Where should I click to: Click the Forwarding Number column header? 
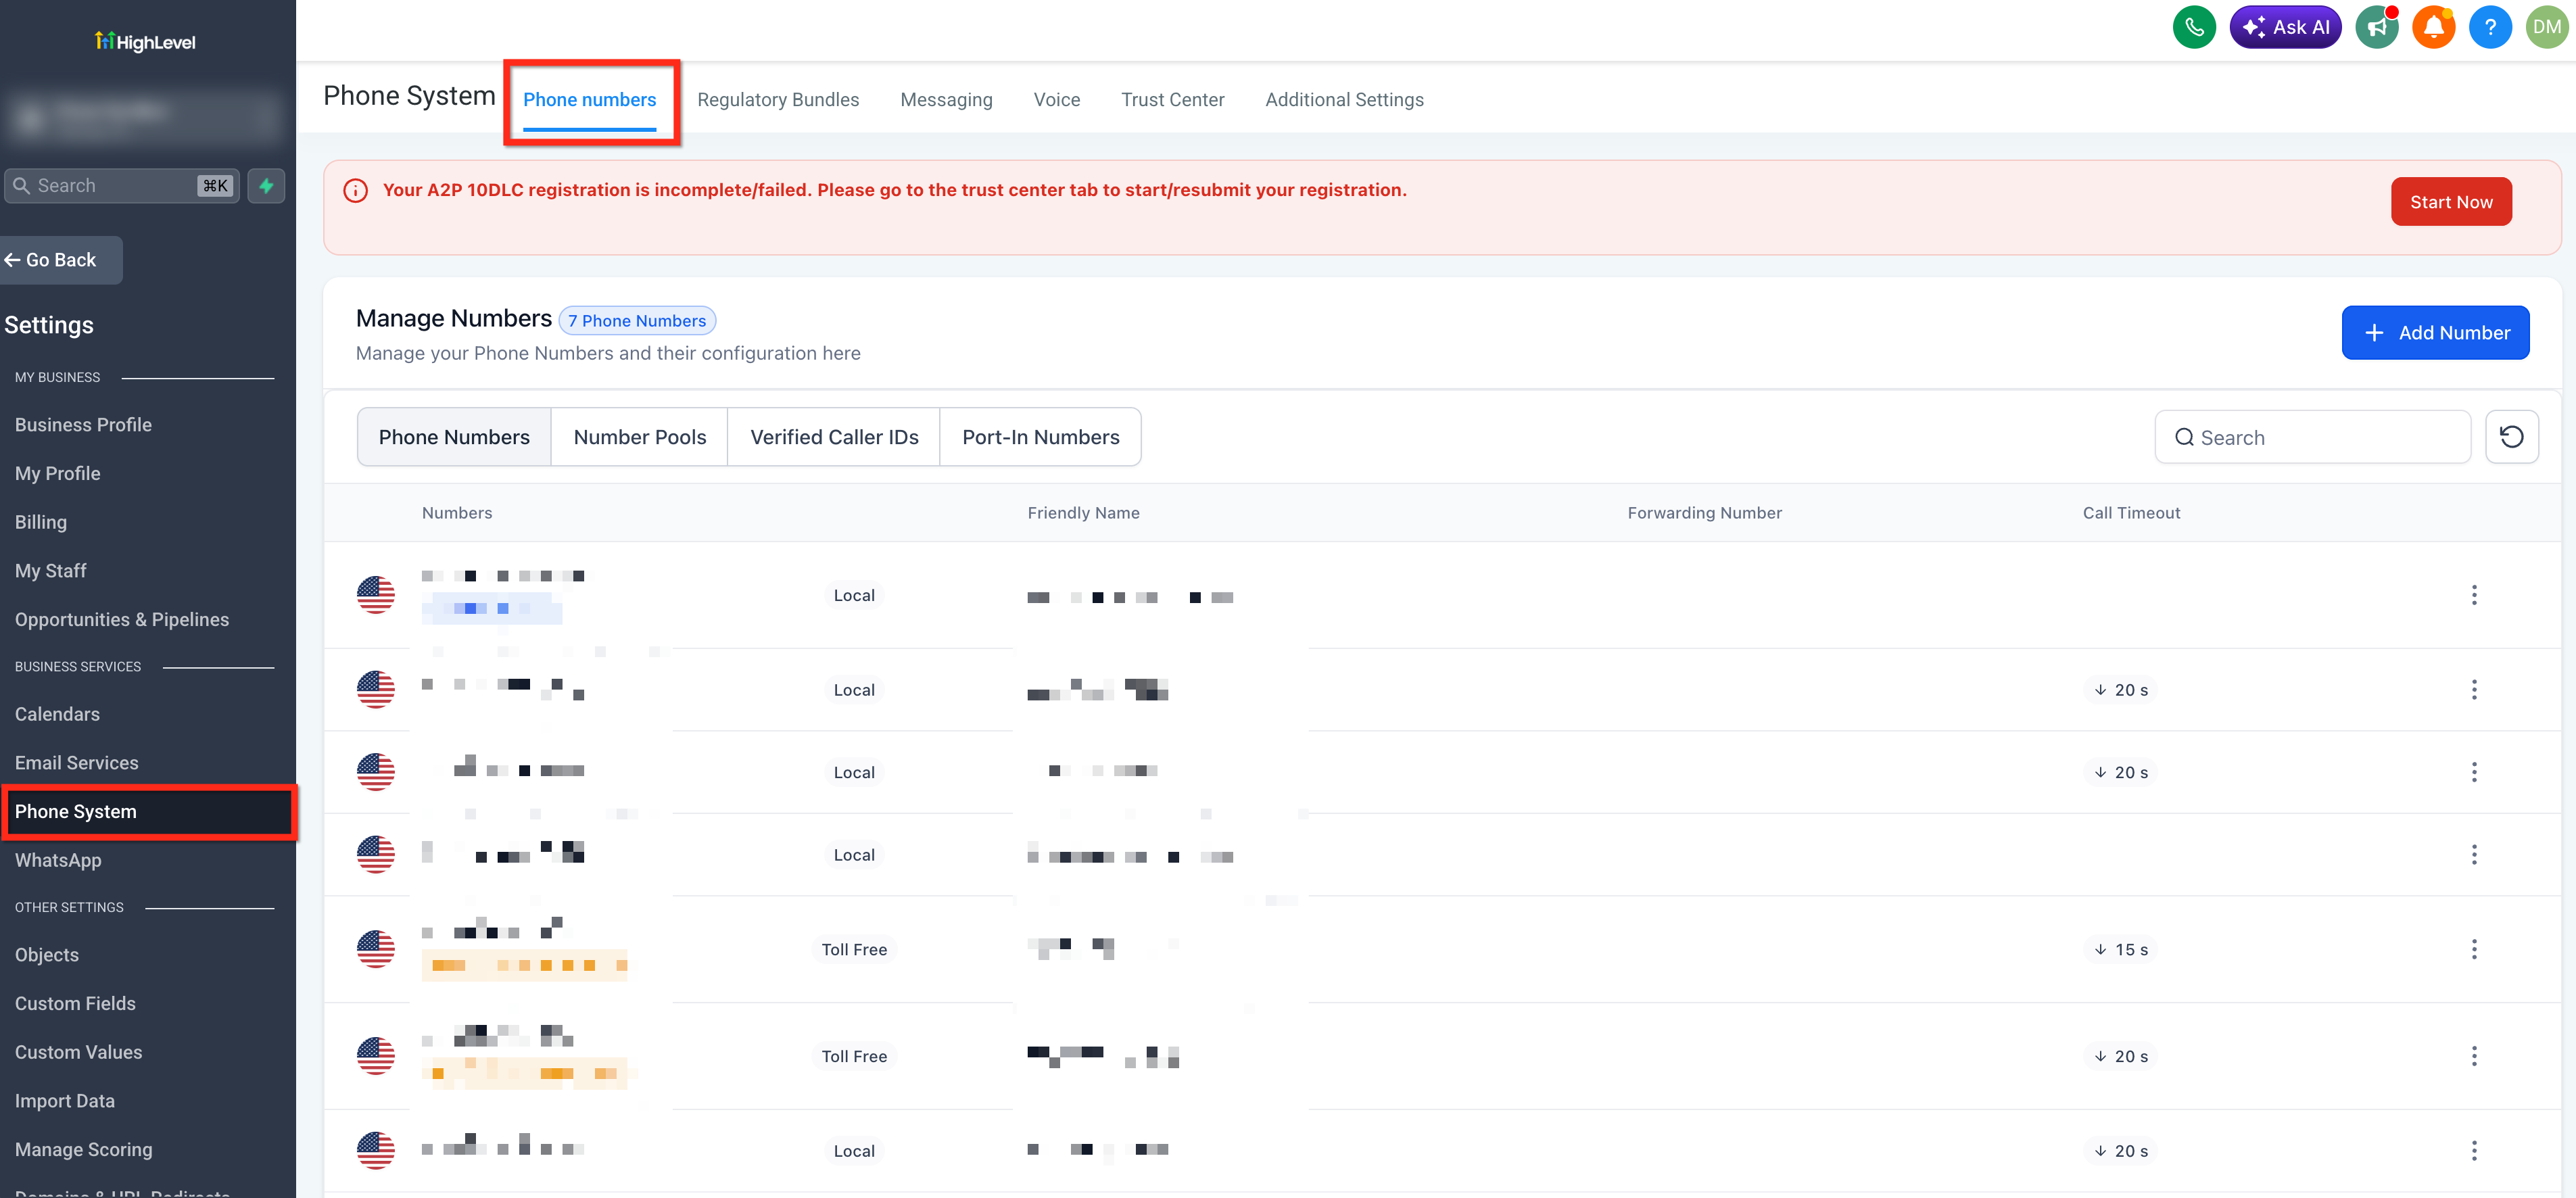point(1704,513)
